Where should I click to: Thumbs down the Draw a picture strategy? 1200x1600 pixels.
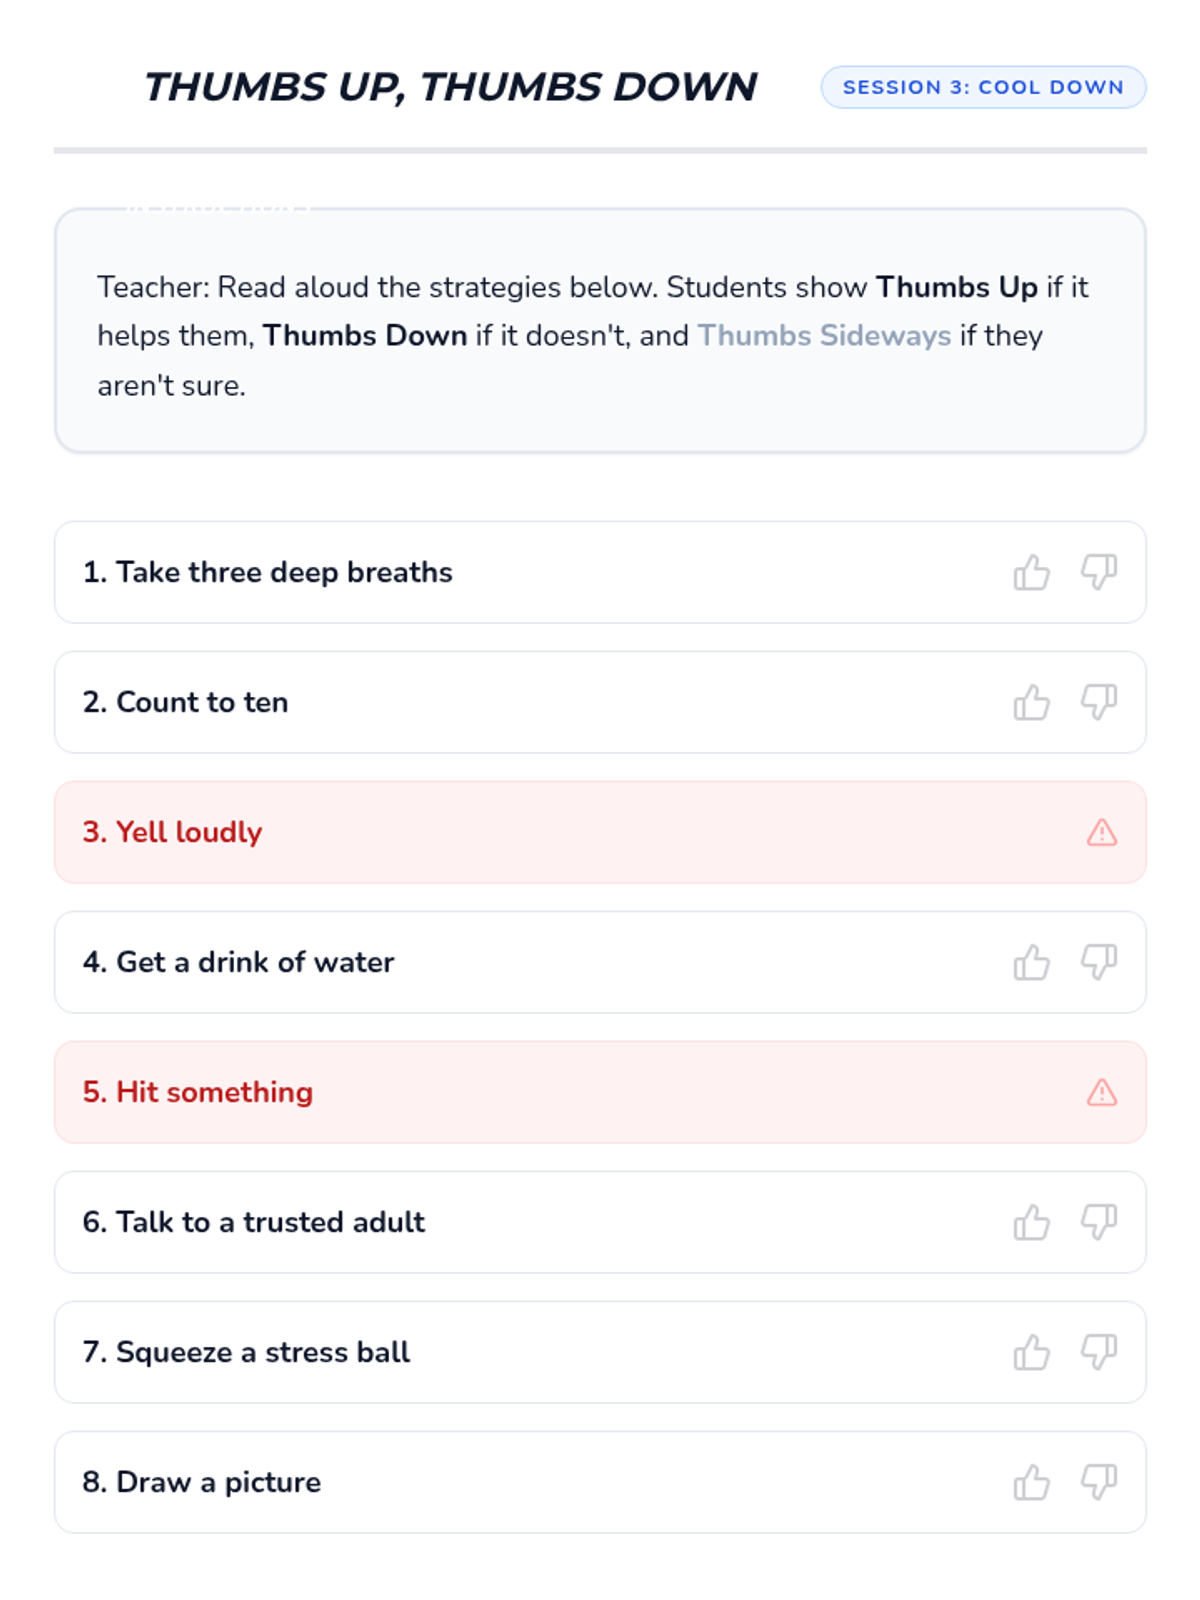(x=1098, y=1483)
